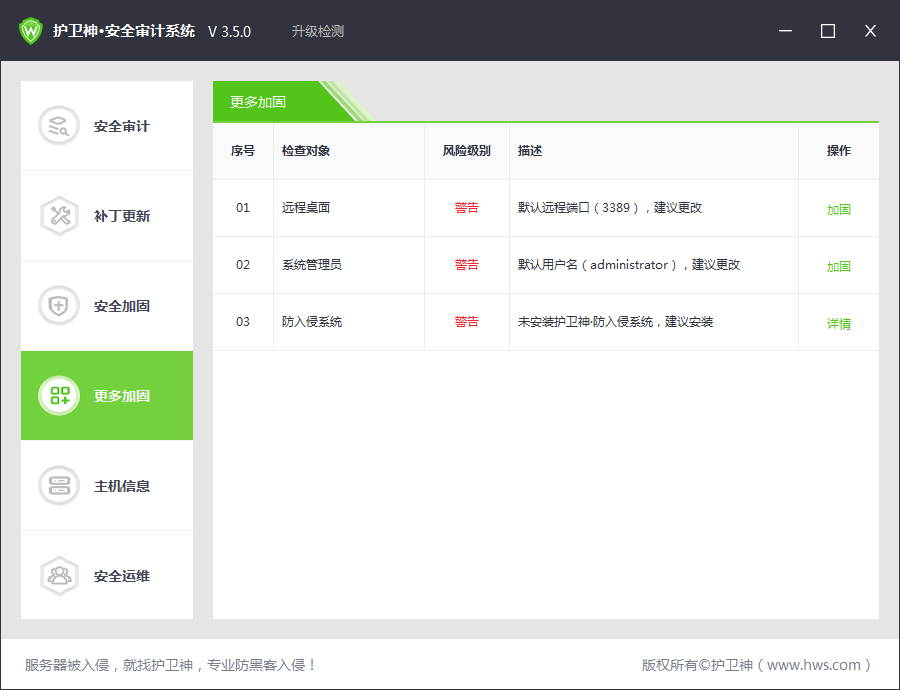900x690 pixels.
Task: Switch to the 安全审计 menu label
Action: coord(122,126)
